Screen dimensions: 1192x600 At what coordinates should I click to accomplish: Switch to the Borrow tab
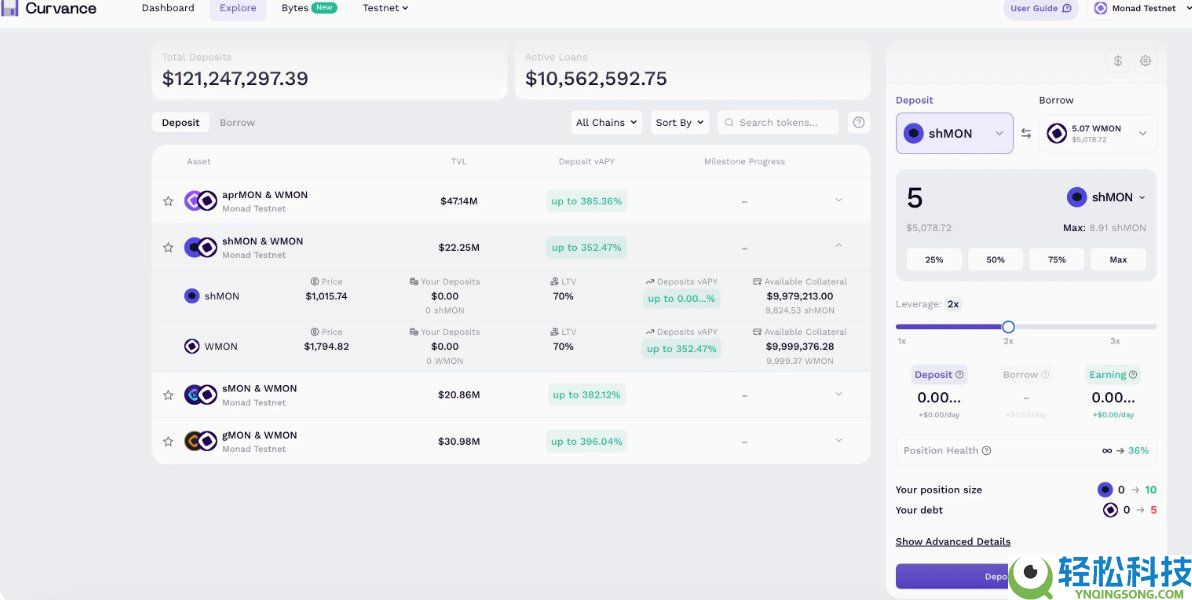[237, 122]
